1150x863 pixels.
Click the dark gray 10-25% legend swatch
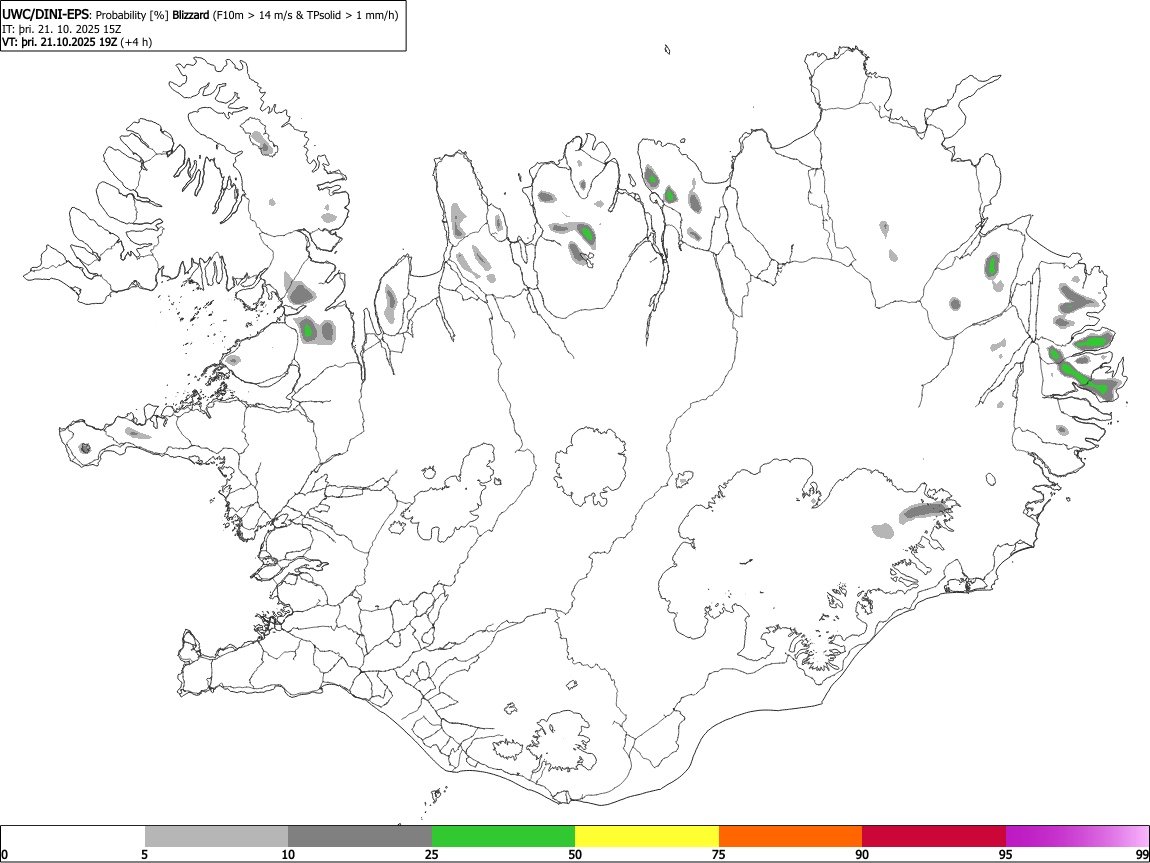pyautogui.click(x=360, y=837)
